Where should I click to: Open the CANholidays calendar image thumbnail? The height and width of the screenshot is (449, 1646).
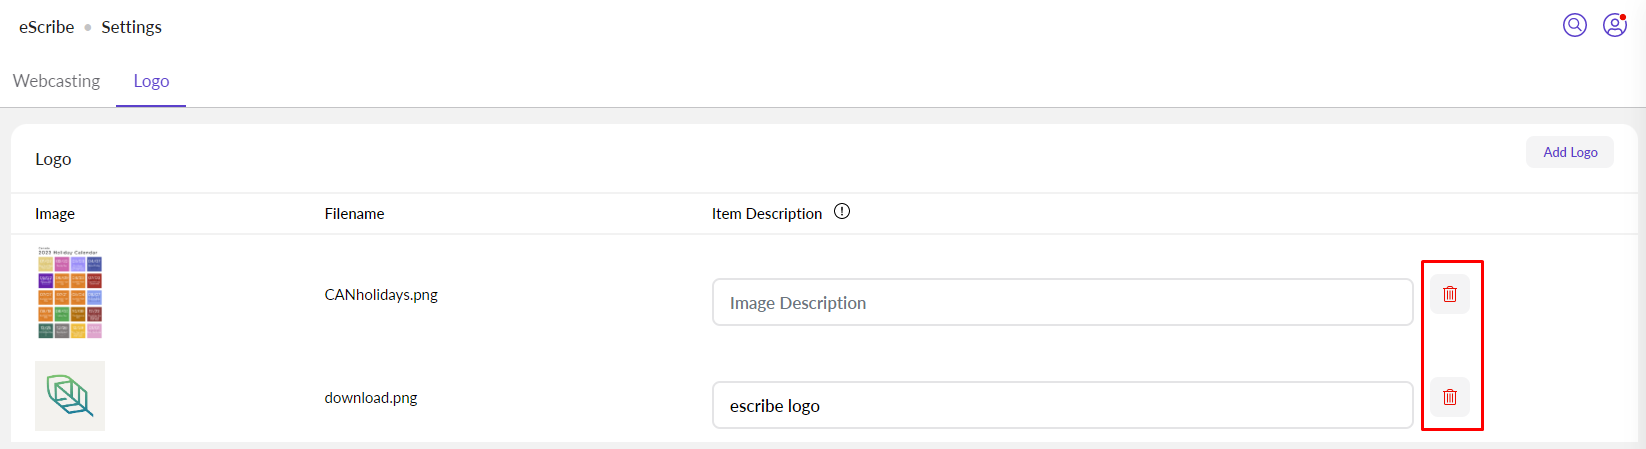[70, 293]
